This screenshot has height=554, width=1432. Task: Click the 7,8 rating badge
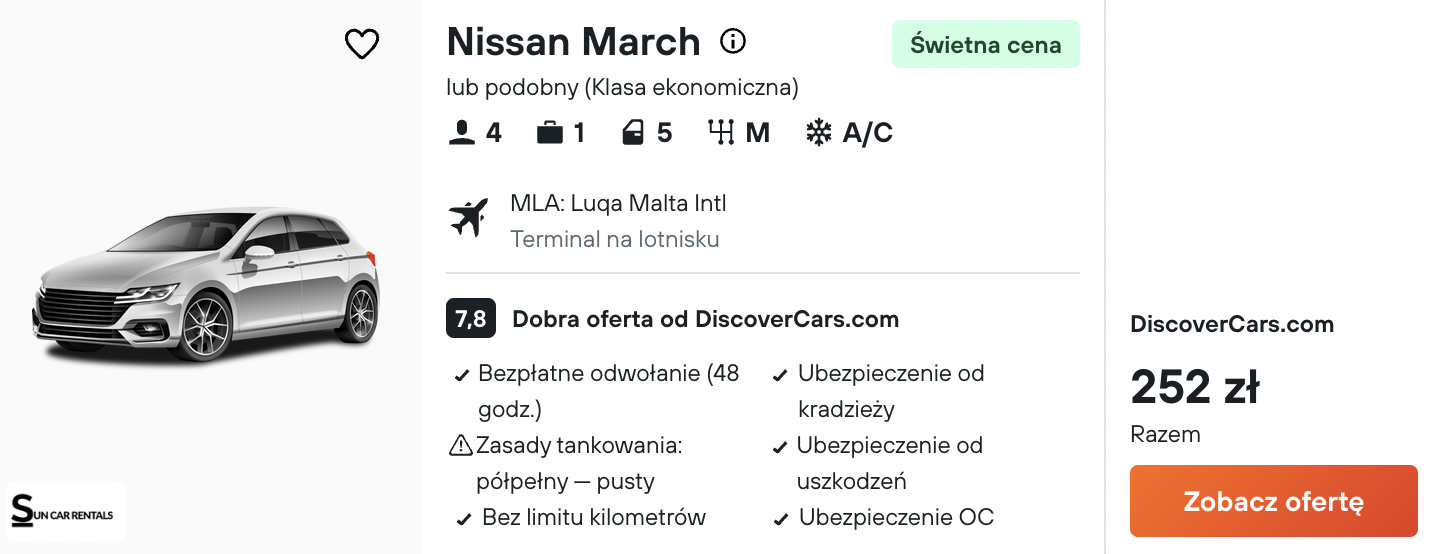click(x=471, y=319)
